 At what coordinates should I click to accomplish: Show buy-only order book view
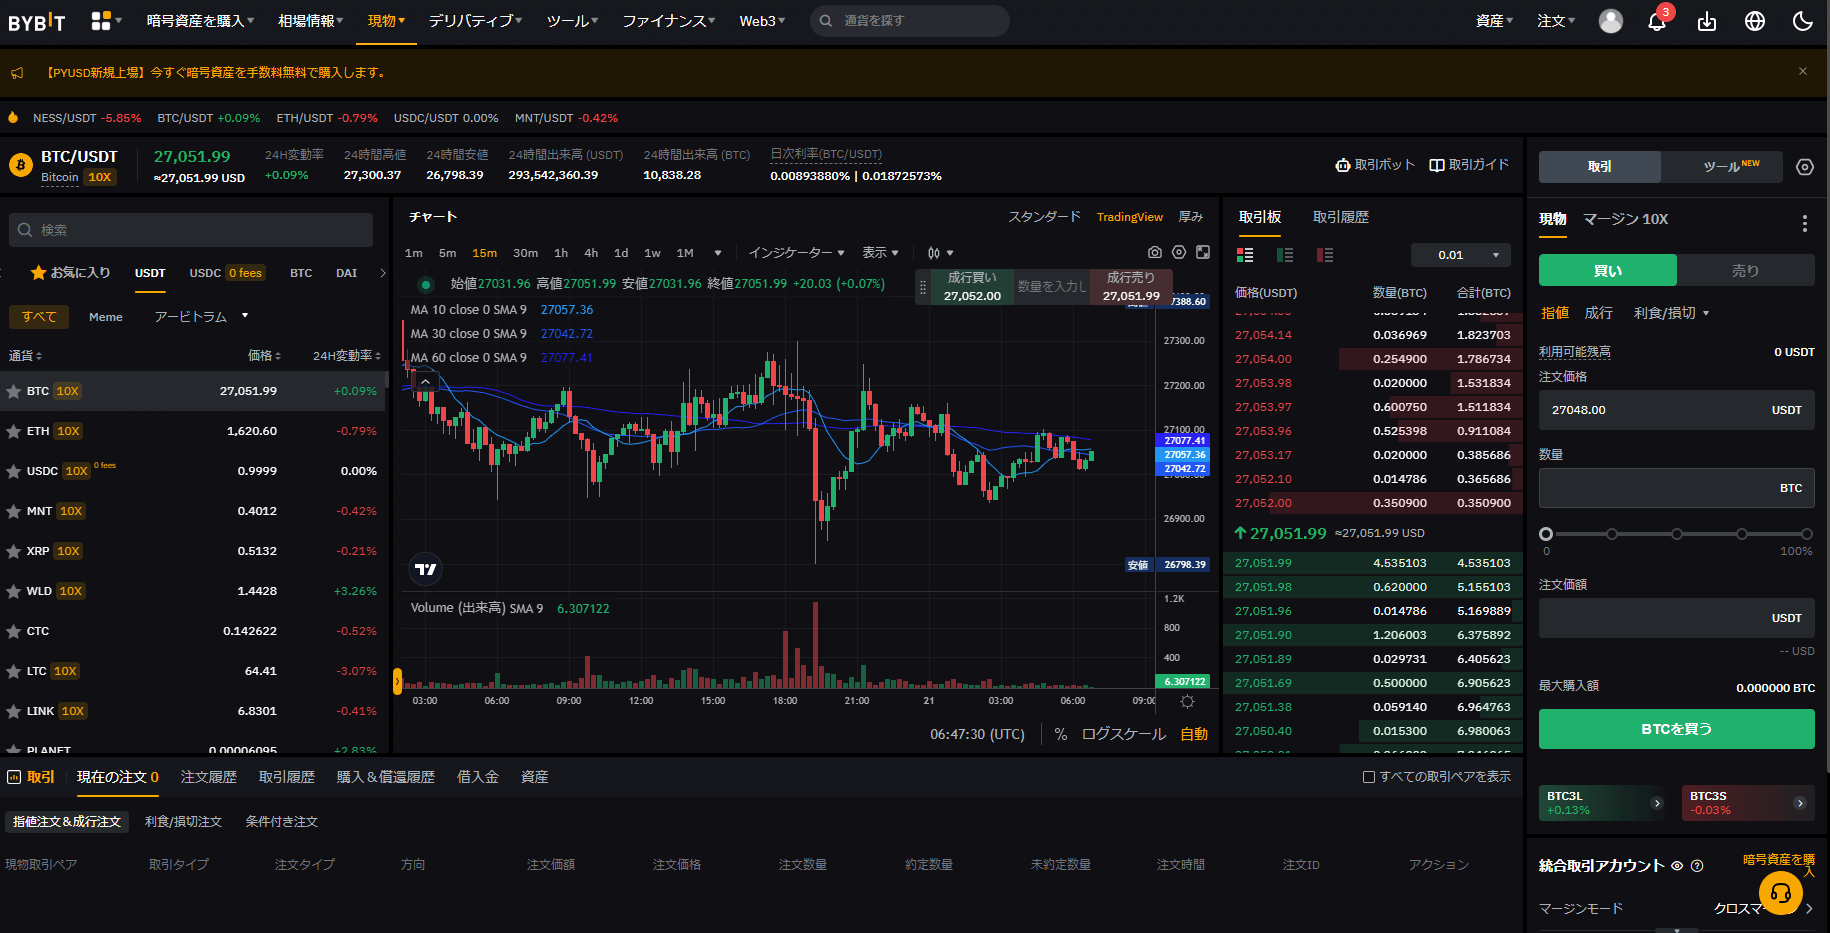1285,255
